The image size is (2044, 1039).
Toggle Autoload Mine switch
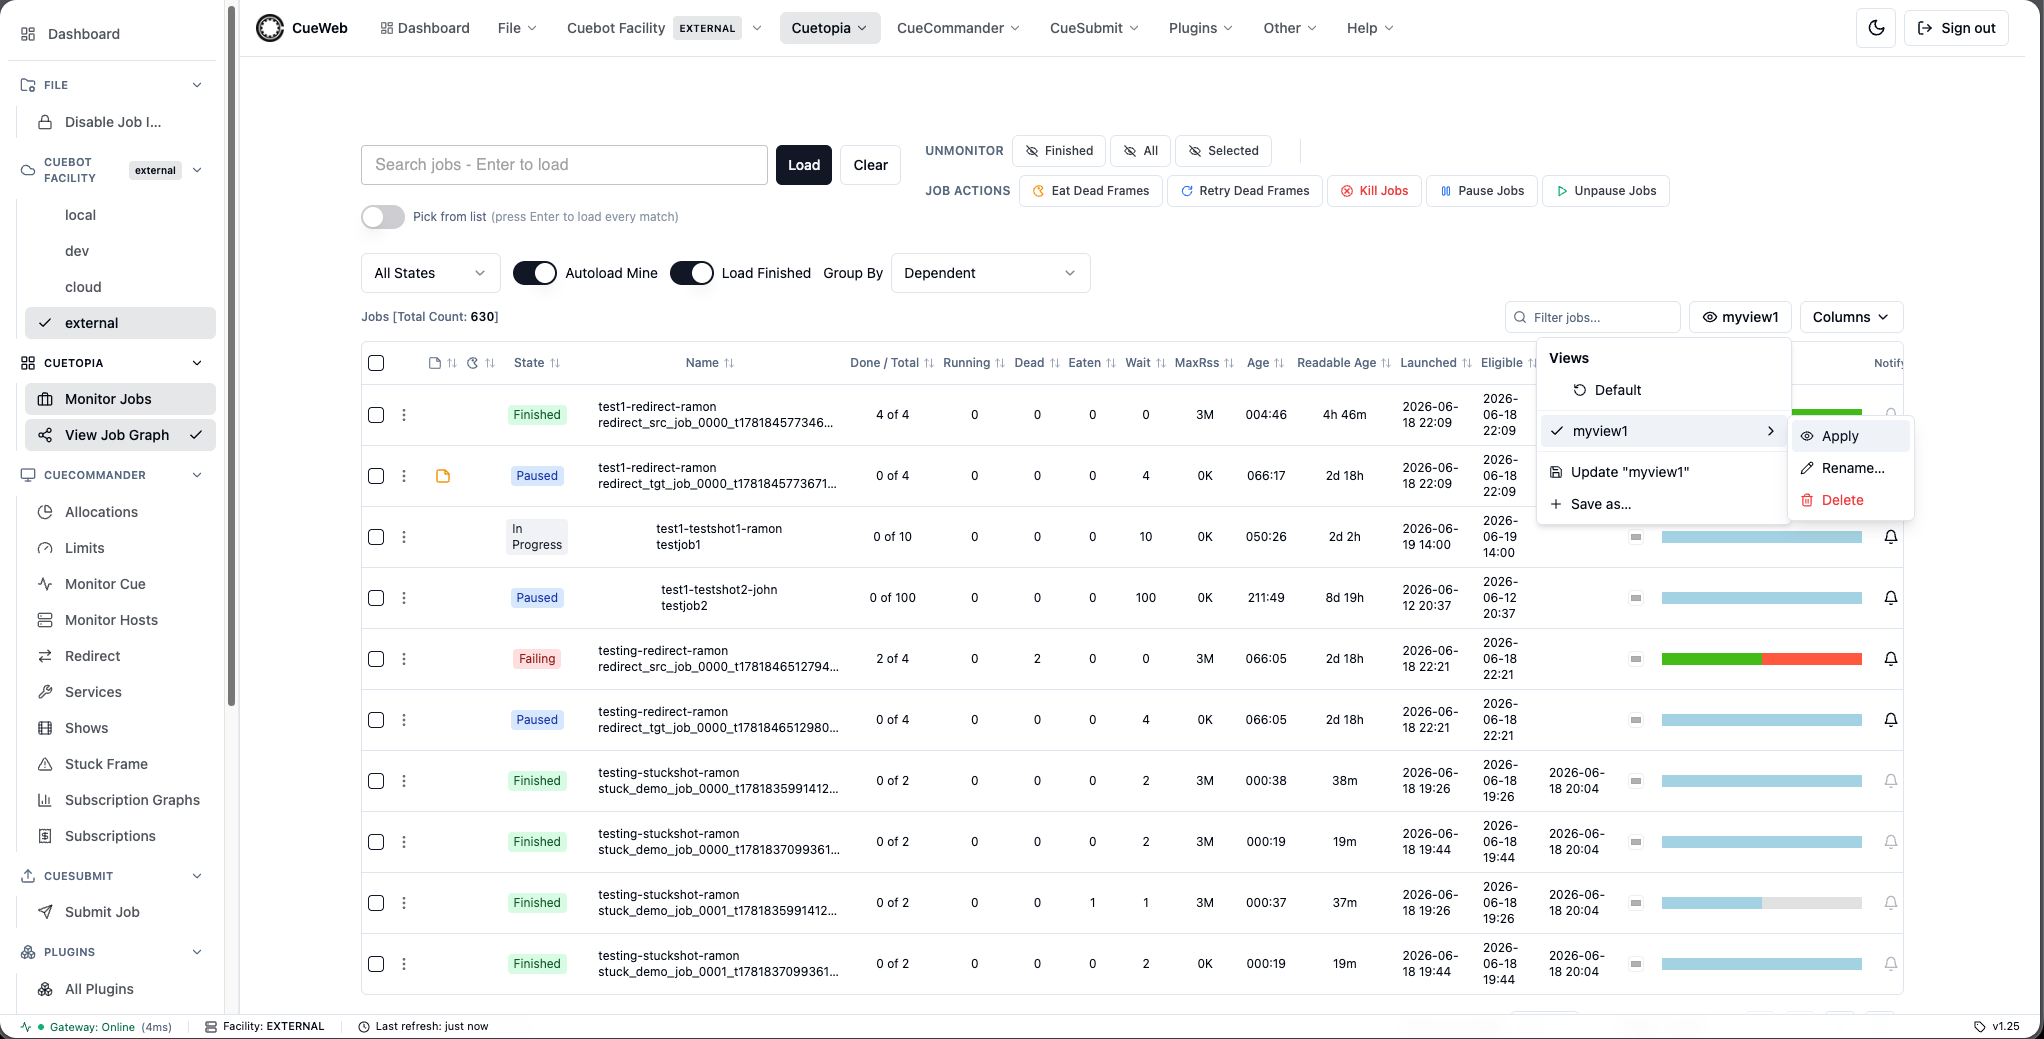tap(535, 273)
